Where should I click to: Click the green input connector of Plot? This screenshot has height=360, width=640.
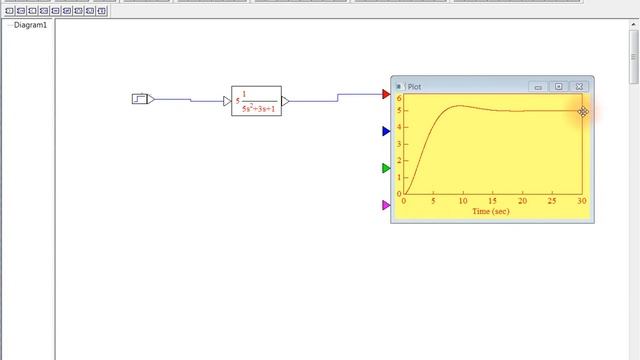[386, 168]
